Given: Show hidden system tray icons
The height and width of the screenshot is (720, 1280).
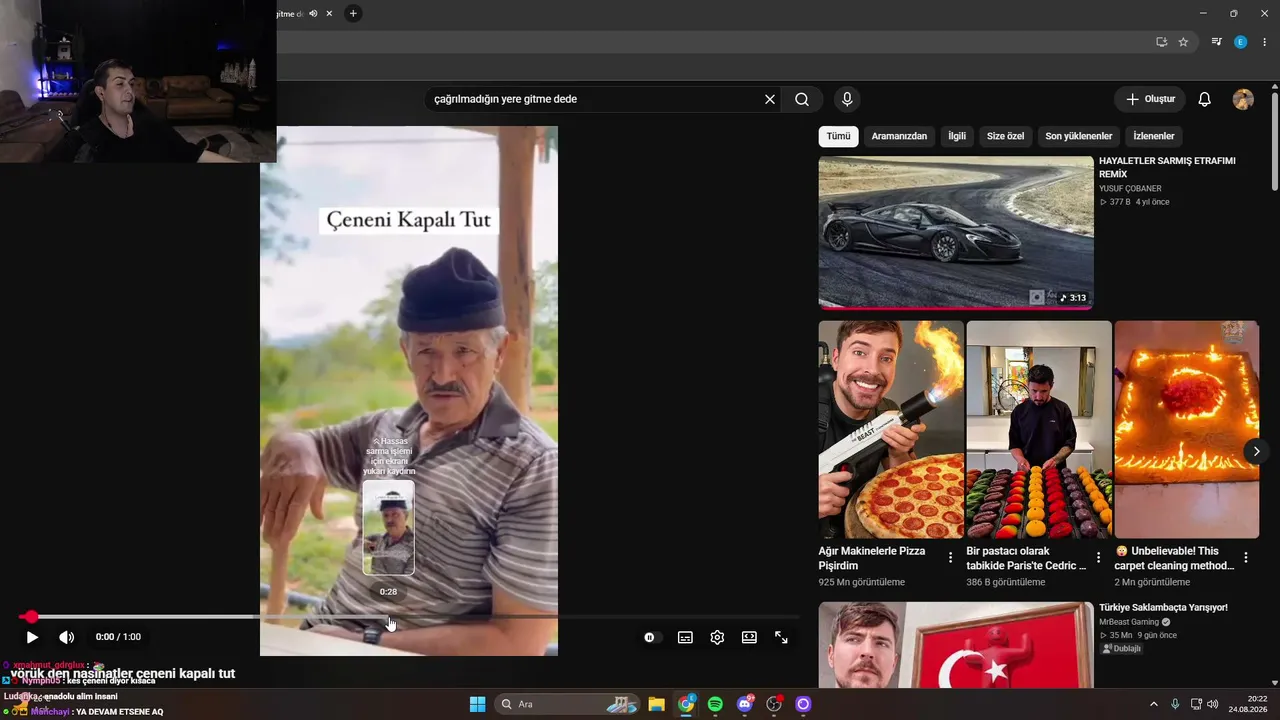Looking at the screenshot, I should [1153, 704].
